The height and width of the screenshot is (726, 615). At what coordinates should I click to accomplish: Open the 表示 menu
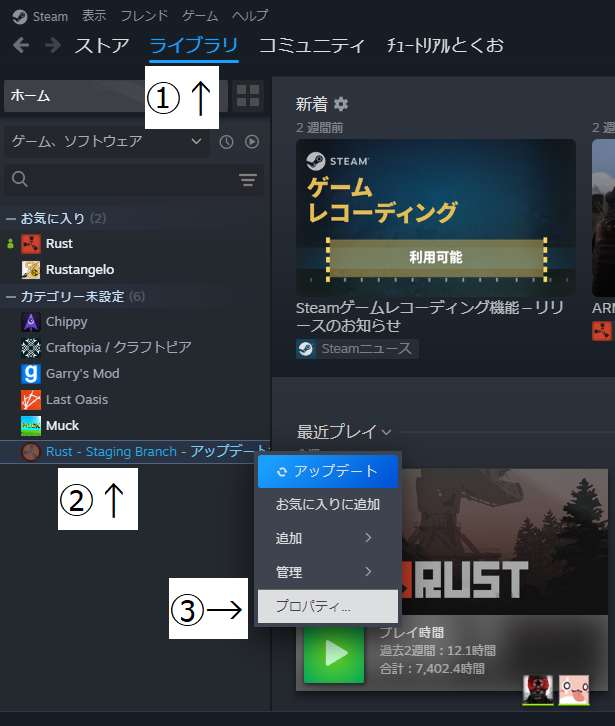tap(94, 16)
